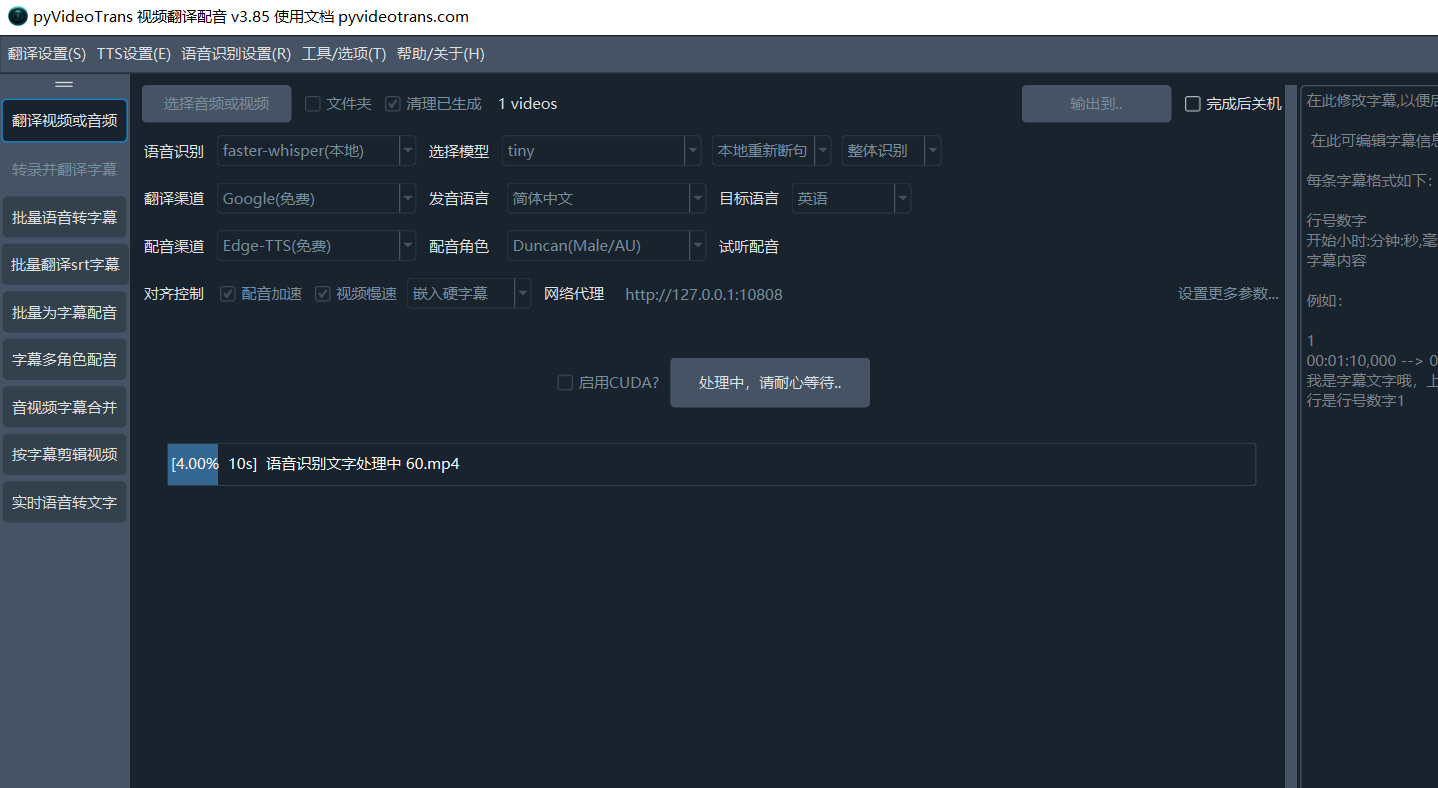Toggle the 启用CUDA? checkbox
1438x788 pixels.
point(566,383)
